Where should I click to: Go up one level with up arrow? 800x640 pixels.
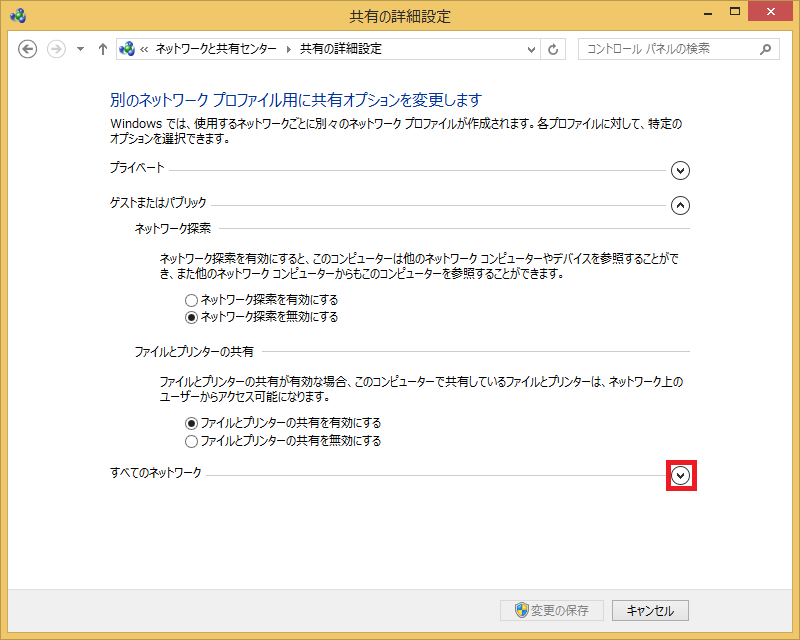click(102, 49)
